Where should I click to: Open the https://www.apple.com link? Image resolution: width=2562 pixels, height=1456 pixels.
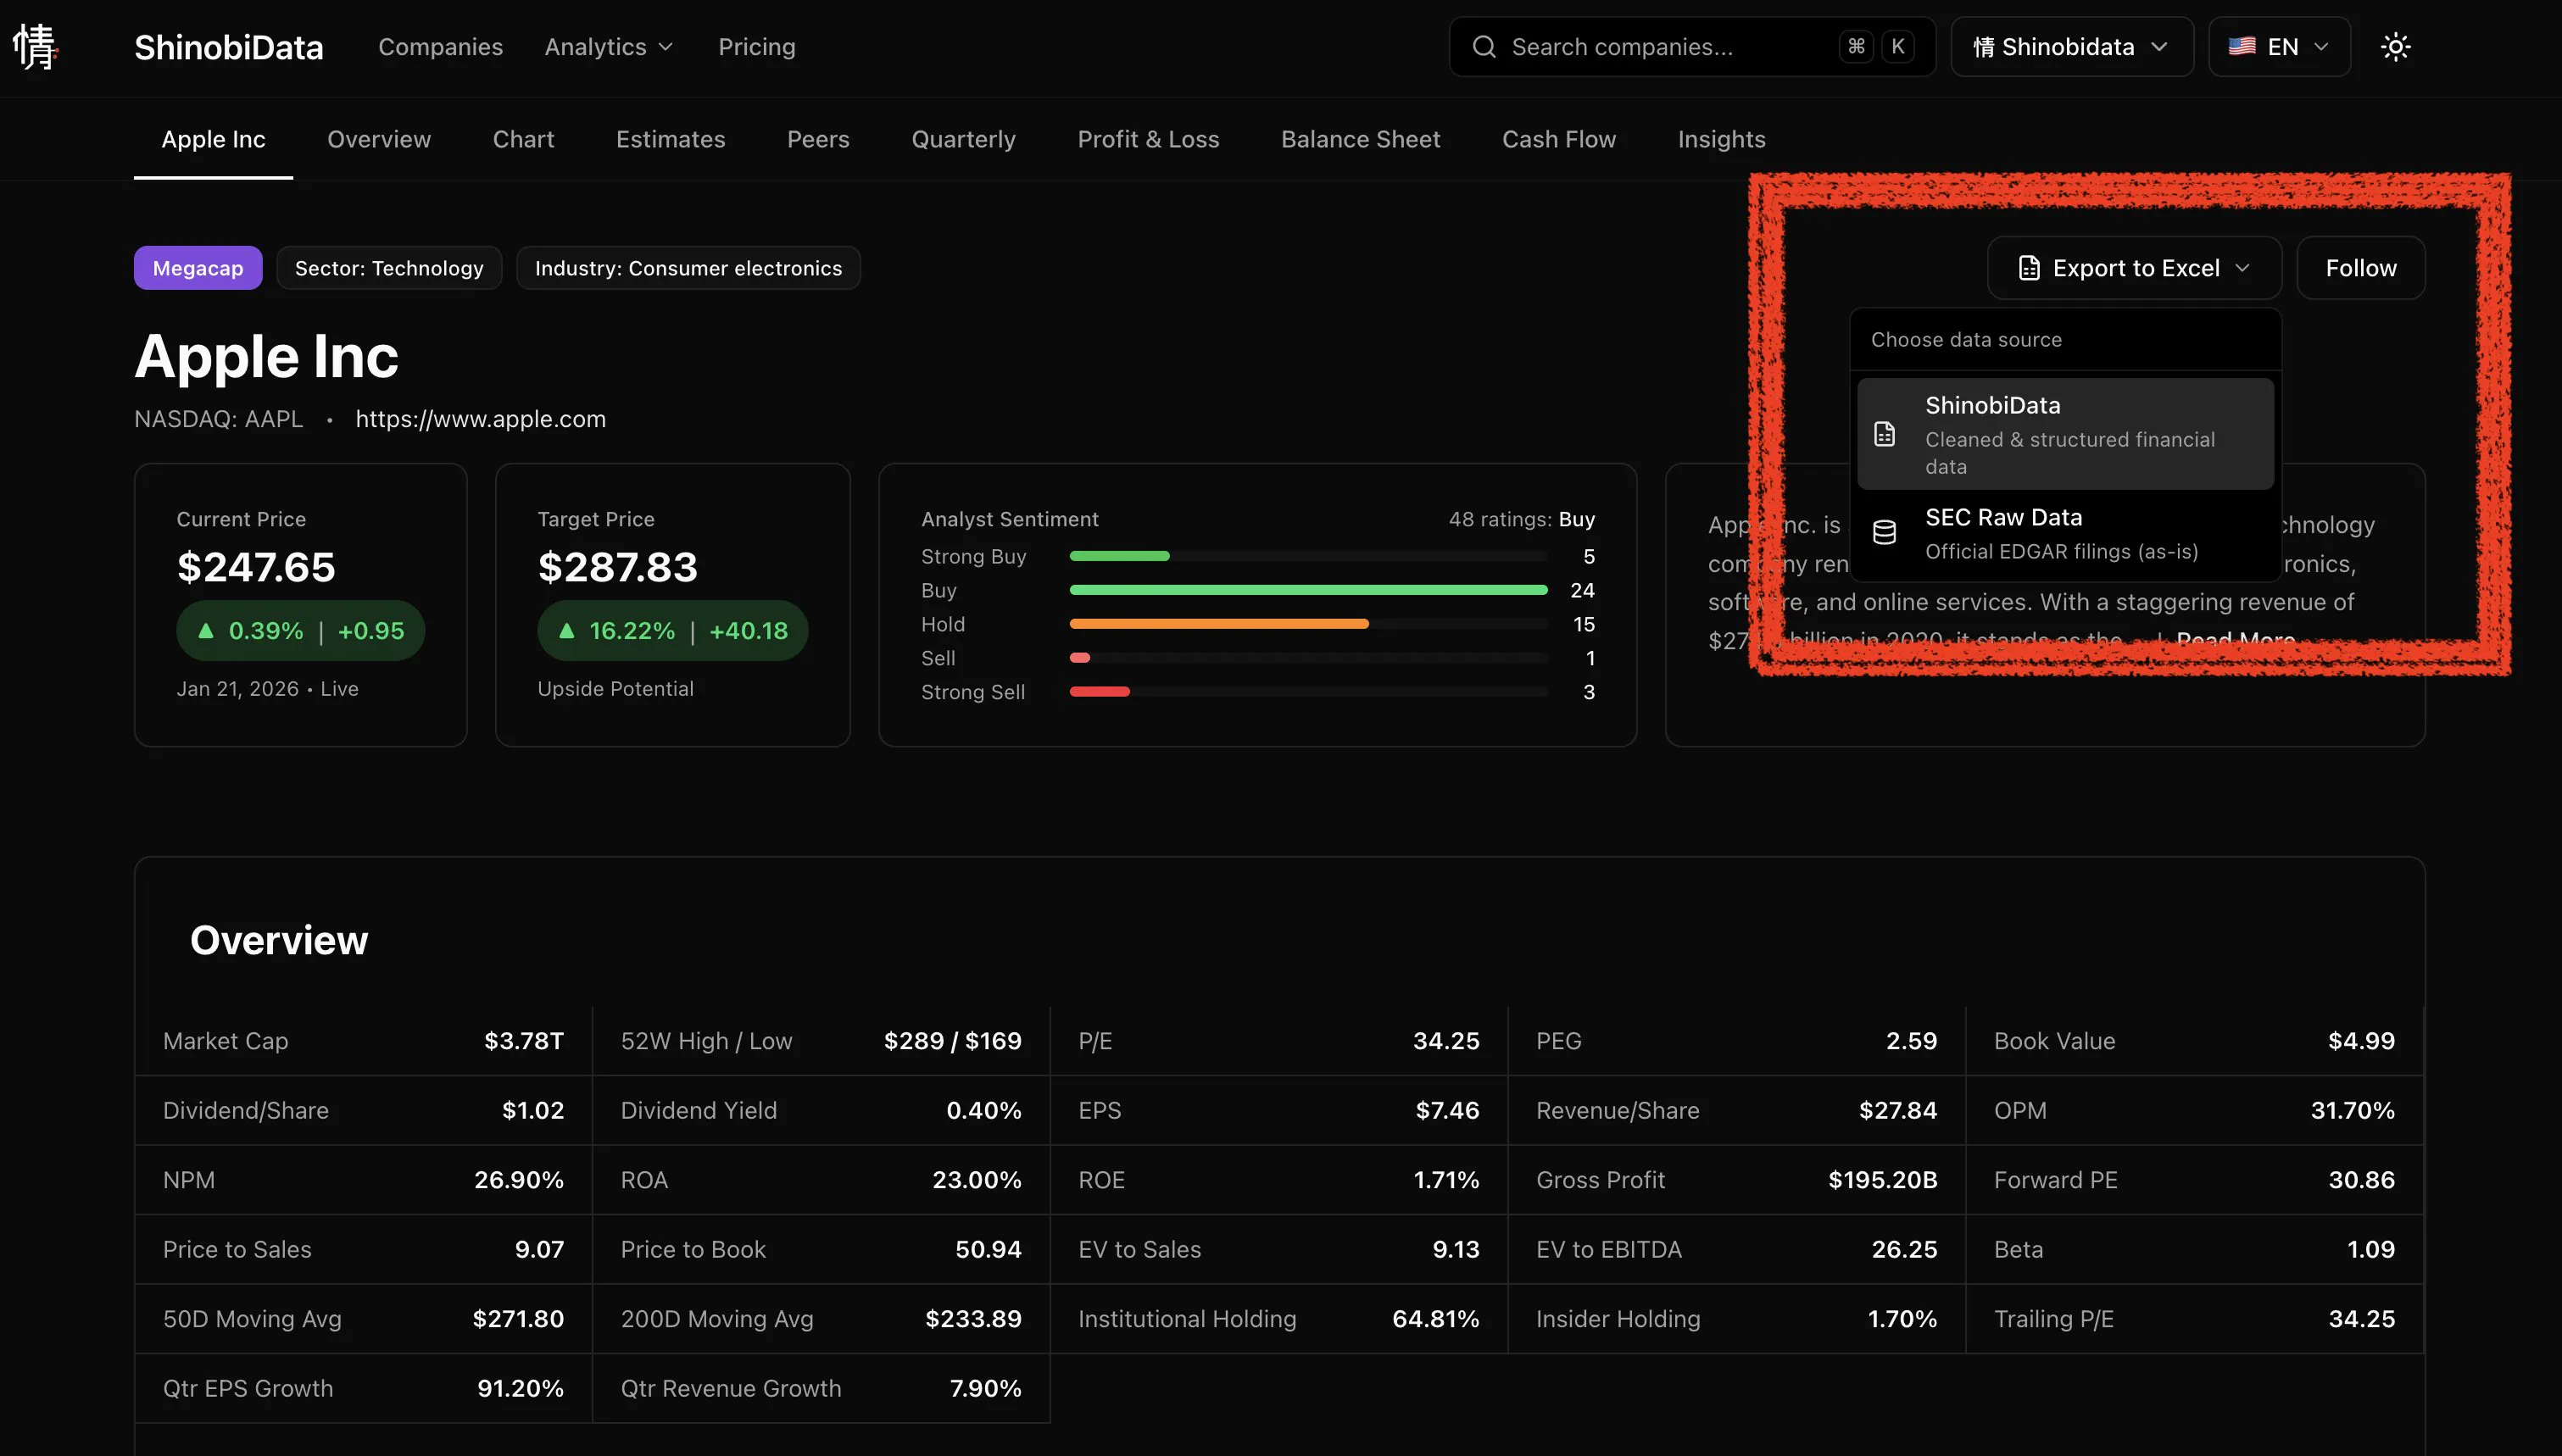(480, 419)
